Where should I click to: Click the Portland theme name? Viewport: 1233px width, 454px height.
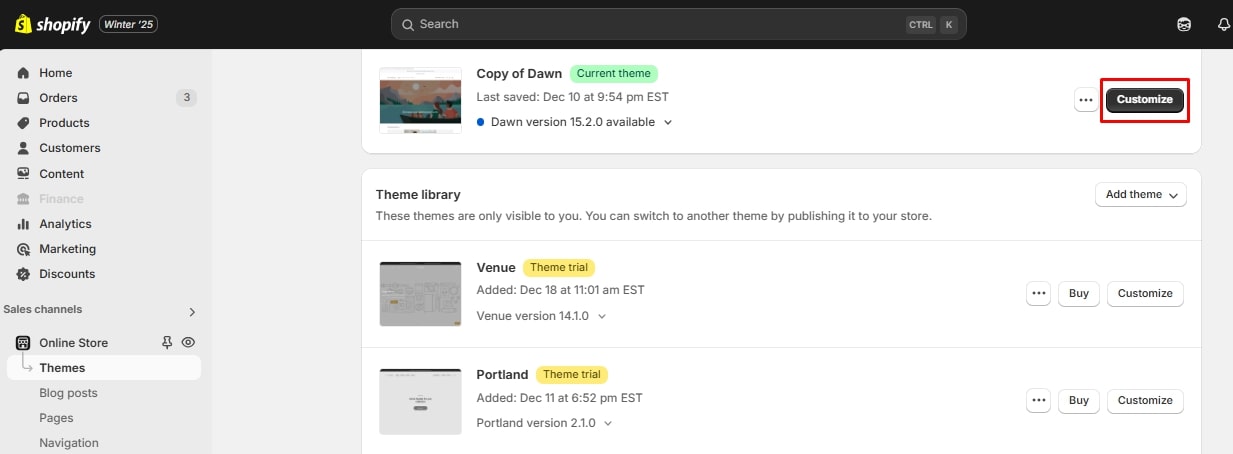point(502,374)
